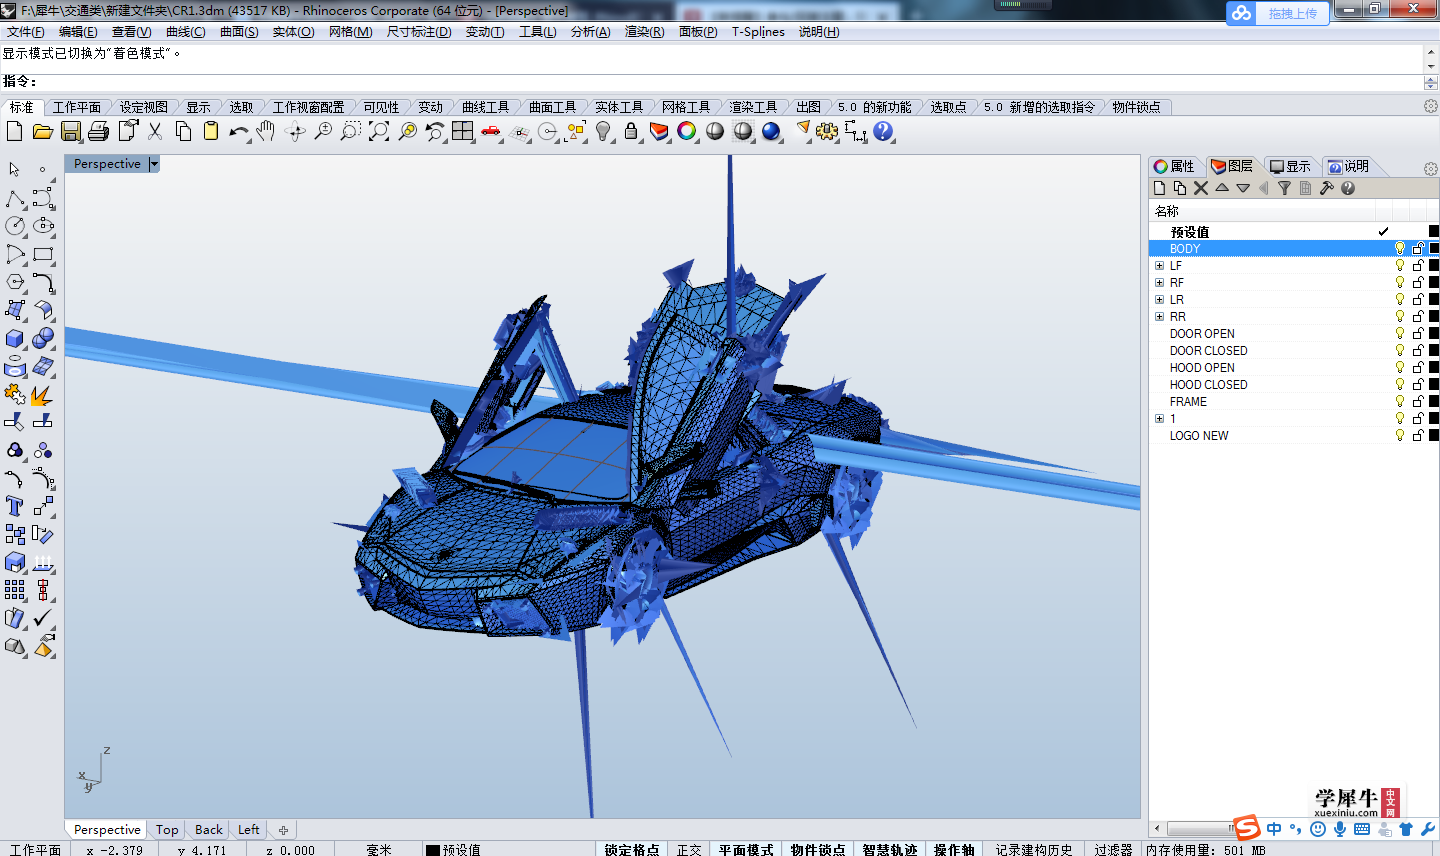
Task: Select the Box solid tool in the sidebar
Action: pos(15,339)
